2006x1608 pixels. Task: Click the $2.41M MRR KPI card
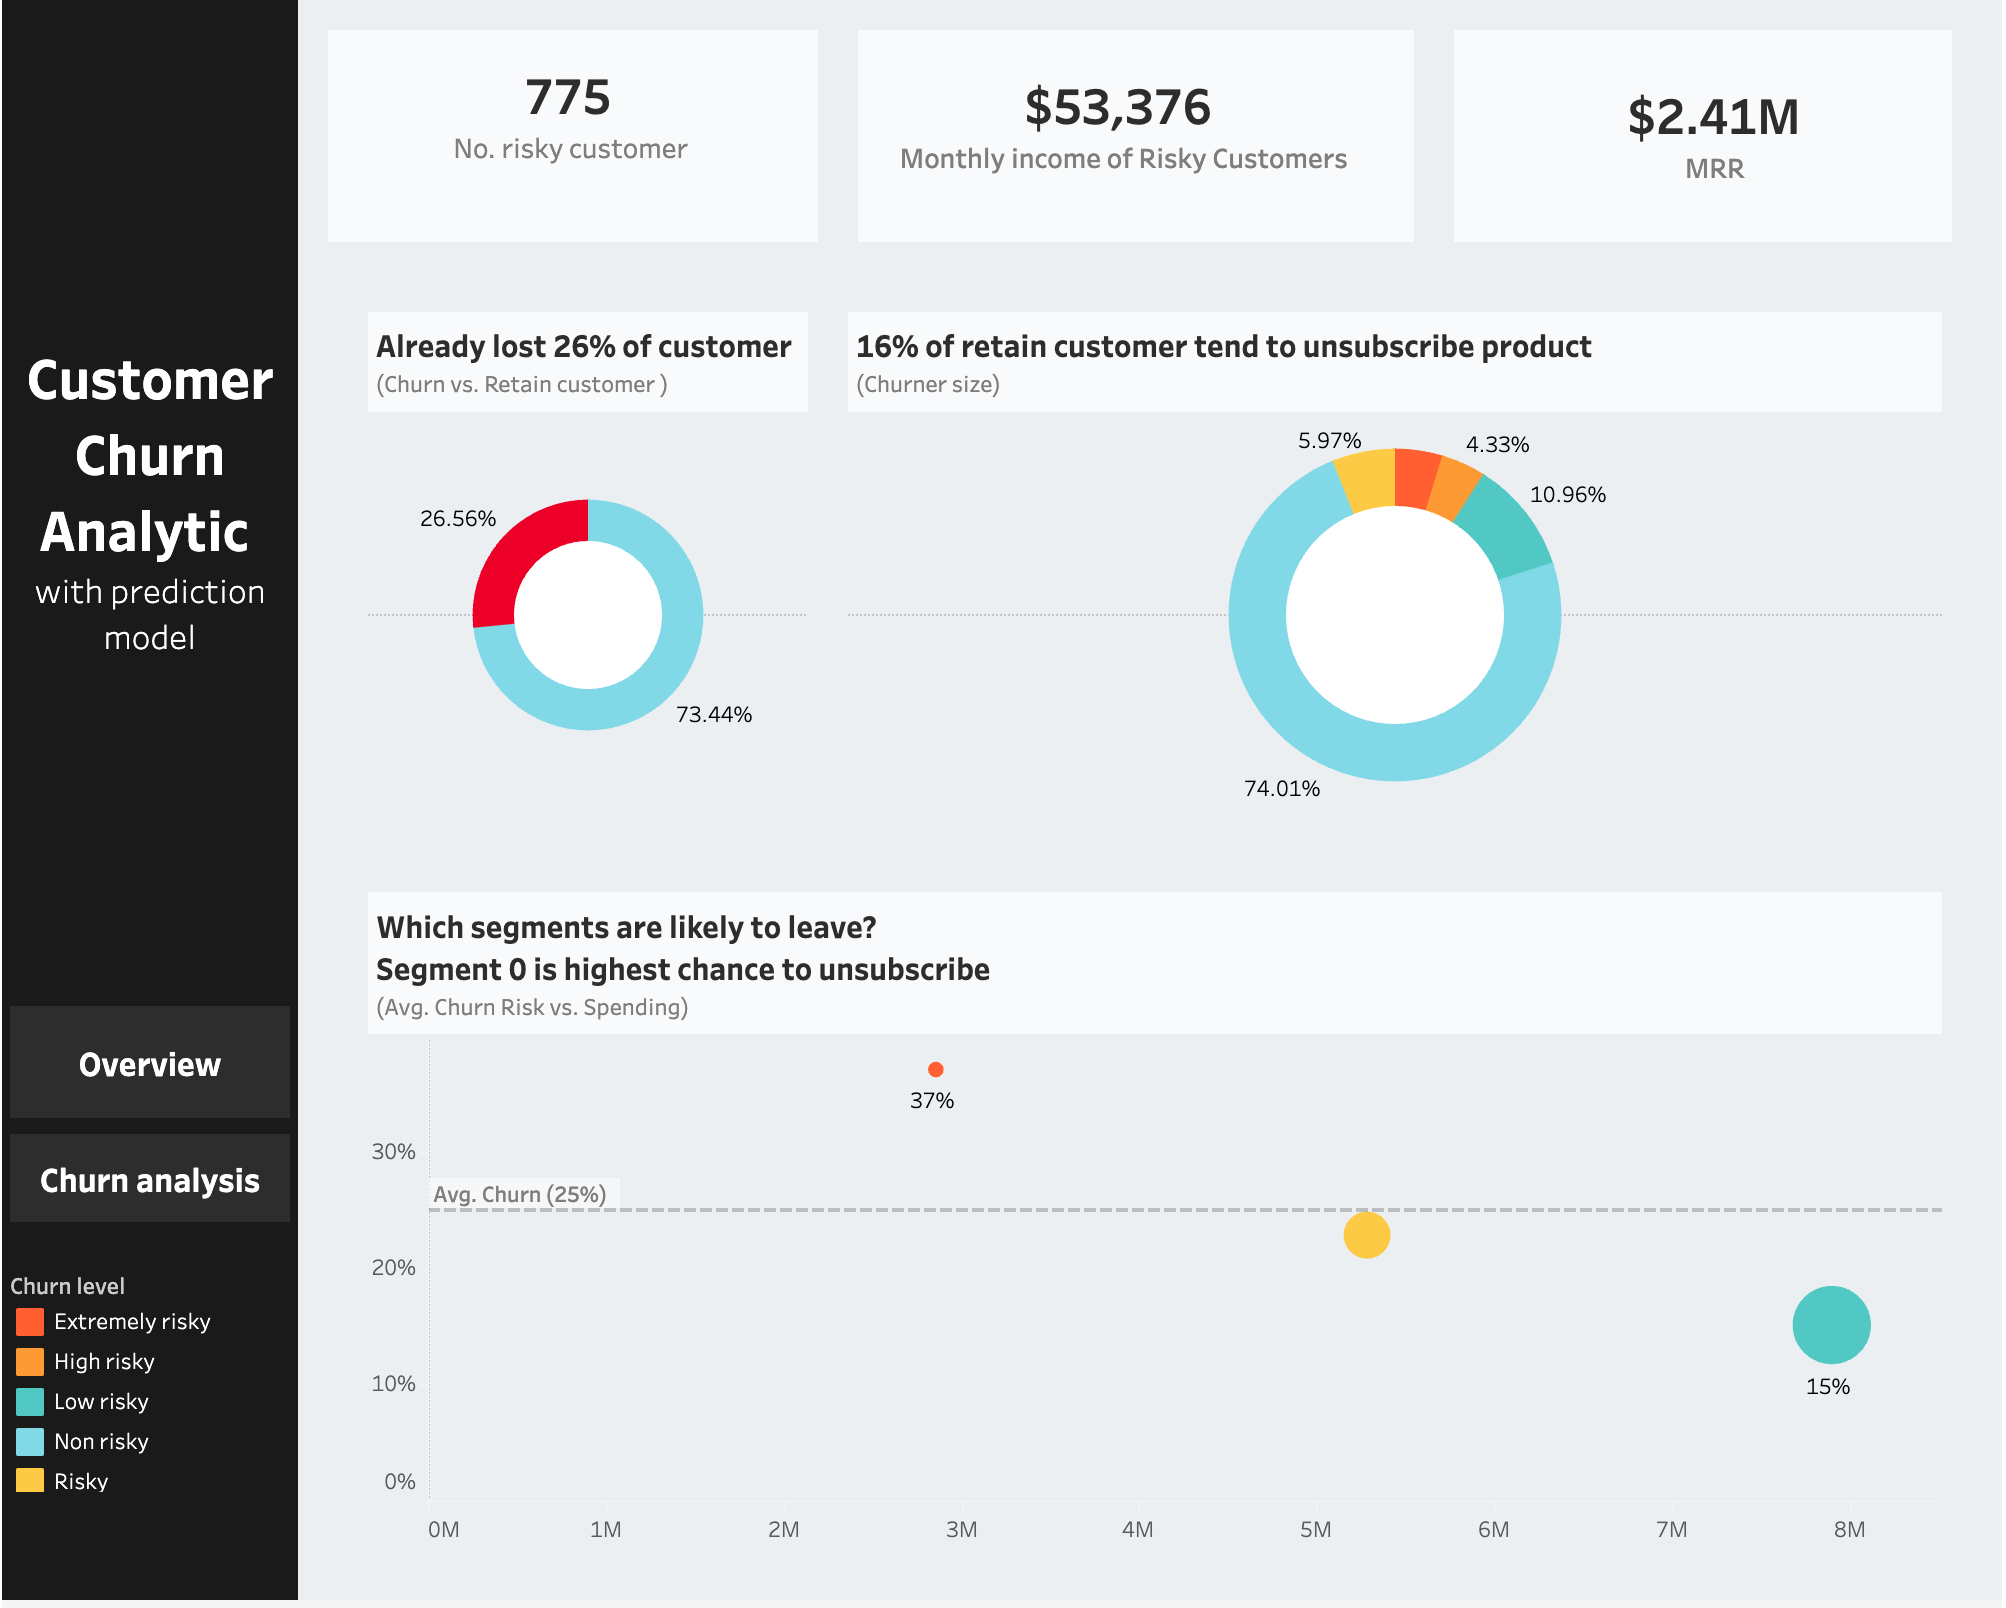pyautogui.click(x=1702, y=135)
